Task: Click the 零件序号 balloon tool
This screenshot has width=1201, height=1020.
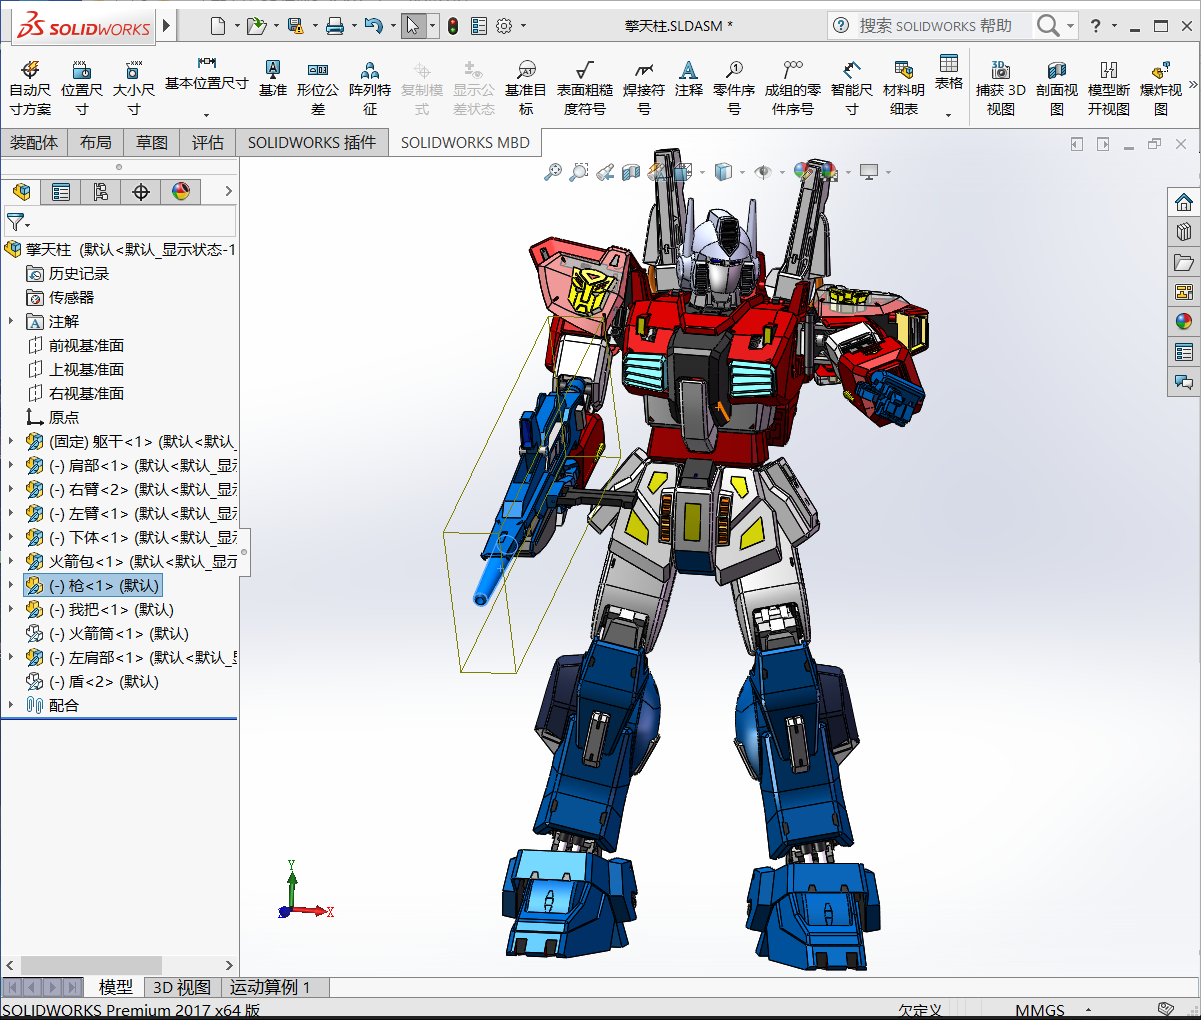Action: tap(734, 88)
